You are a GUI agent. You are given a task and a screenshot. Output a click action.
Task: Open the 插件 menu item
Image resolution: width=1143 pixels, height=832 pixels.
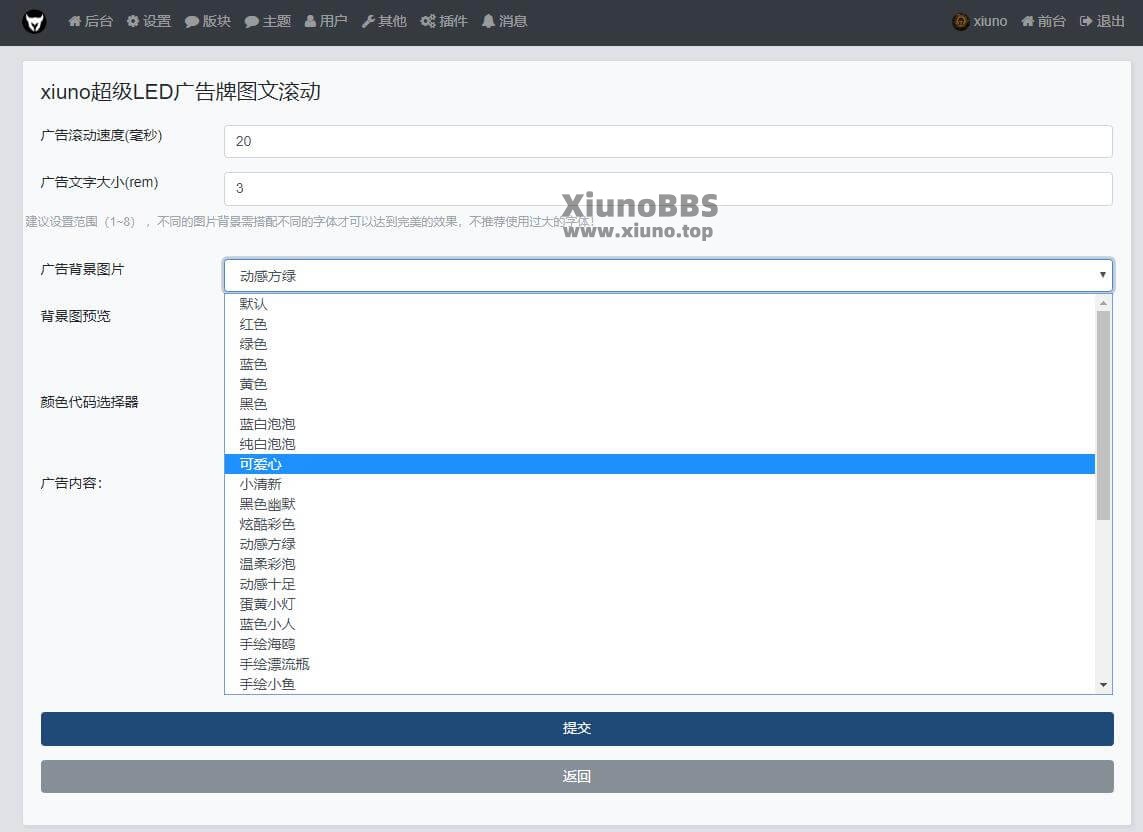coord(444,21)
